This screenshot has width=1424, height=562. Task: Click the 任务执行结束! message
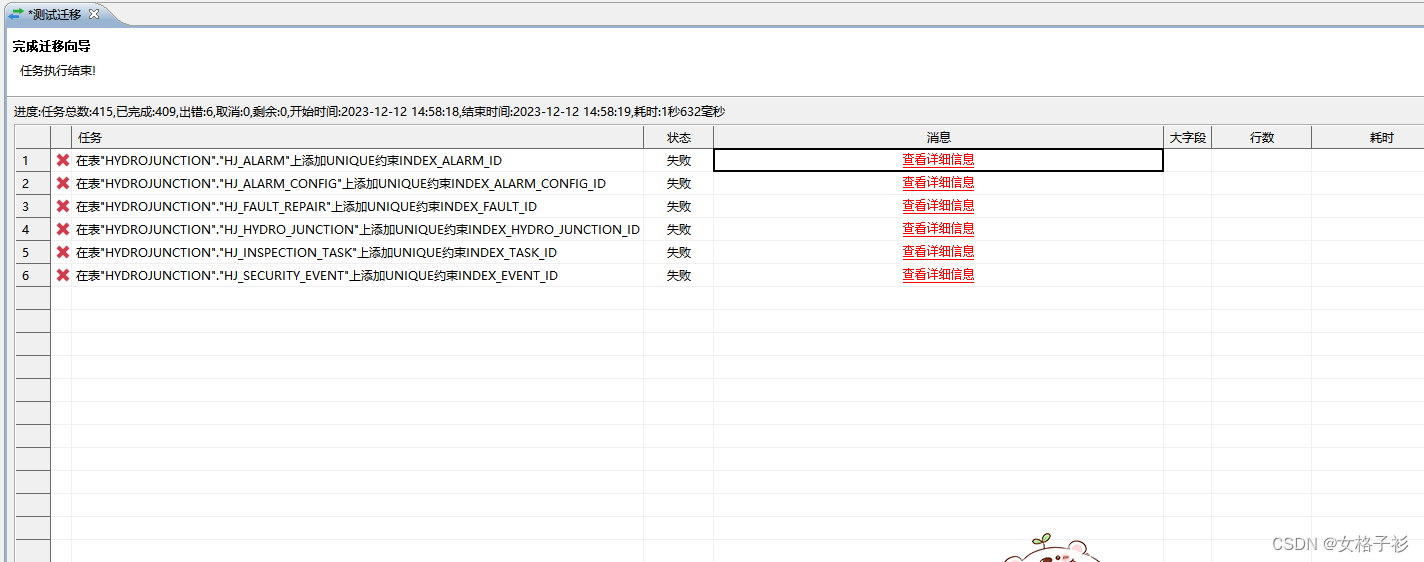coord(58,71)
